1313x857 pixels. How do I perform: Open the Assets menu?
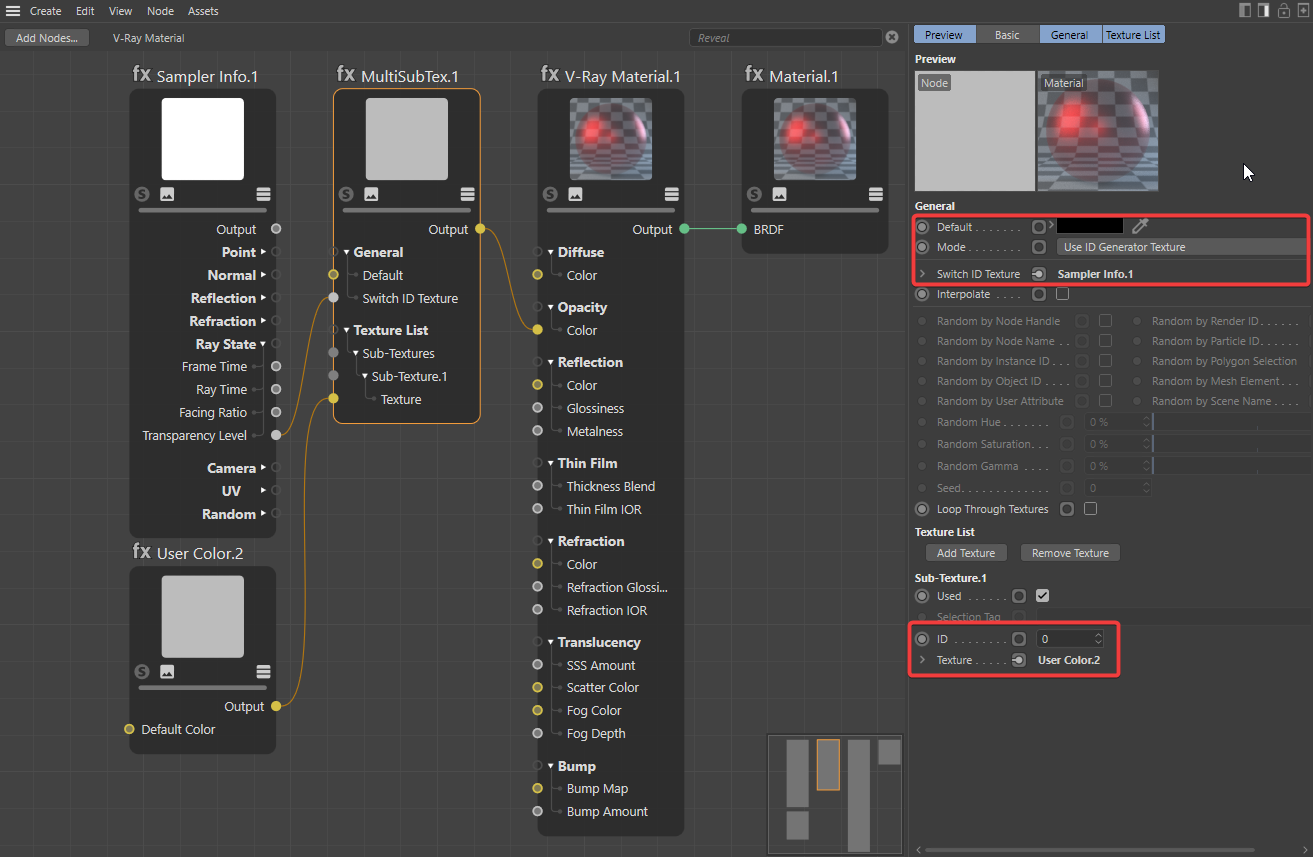[203, 11]
